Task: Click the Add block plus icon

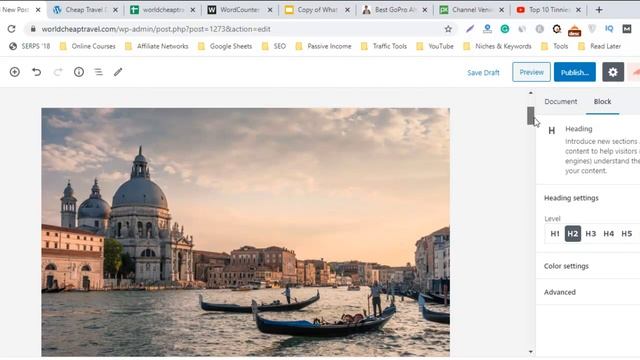Action: click(x=15, y=72)
